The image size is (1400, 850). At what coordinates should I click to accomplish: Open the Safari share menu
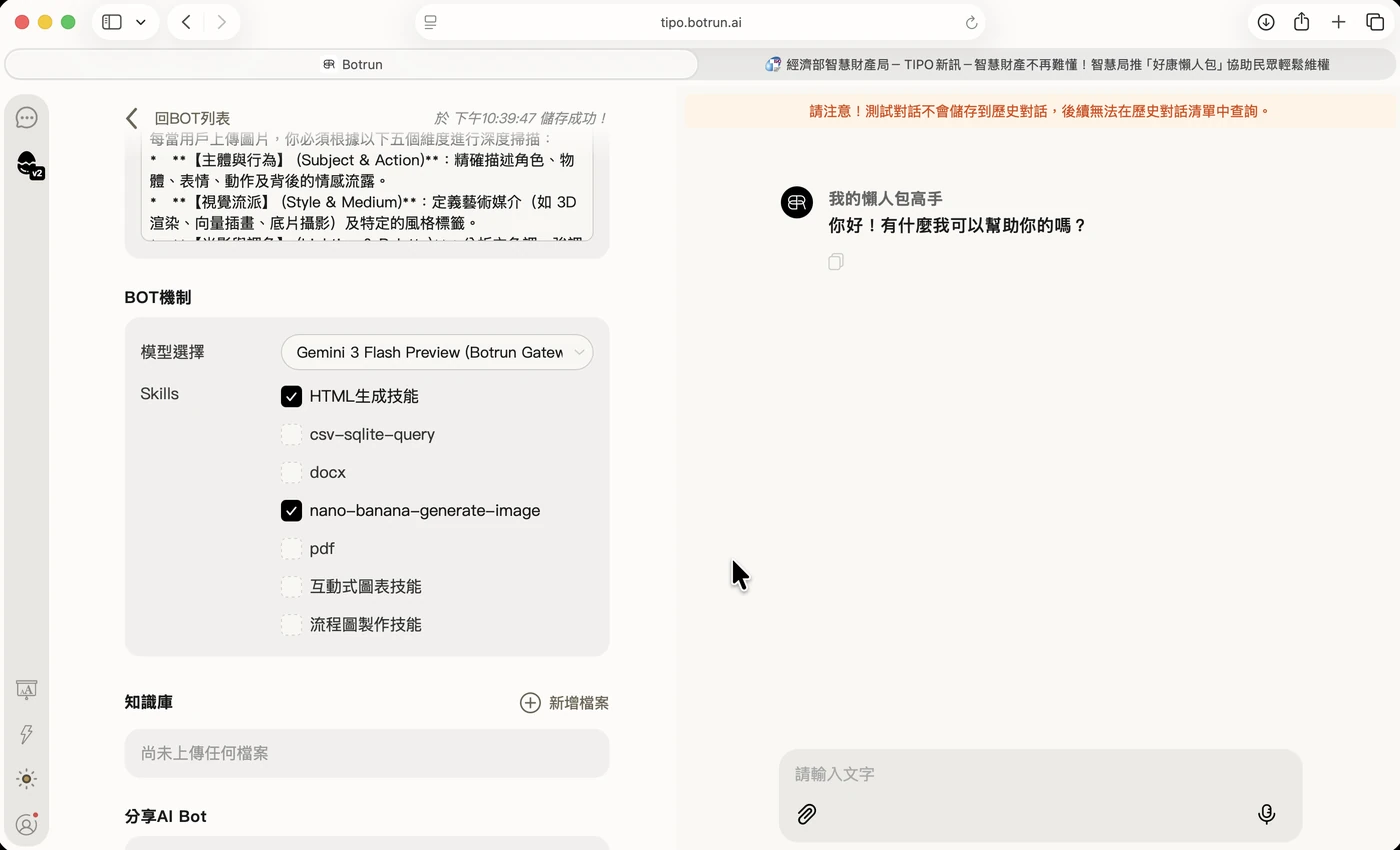[1301, 22]
